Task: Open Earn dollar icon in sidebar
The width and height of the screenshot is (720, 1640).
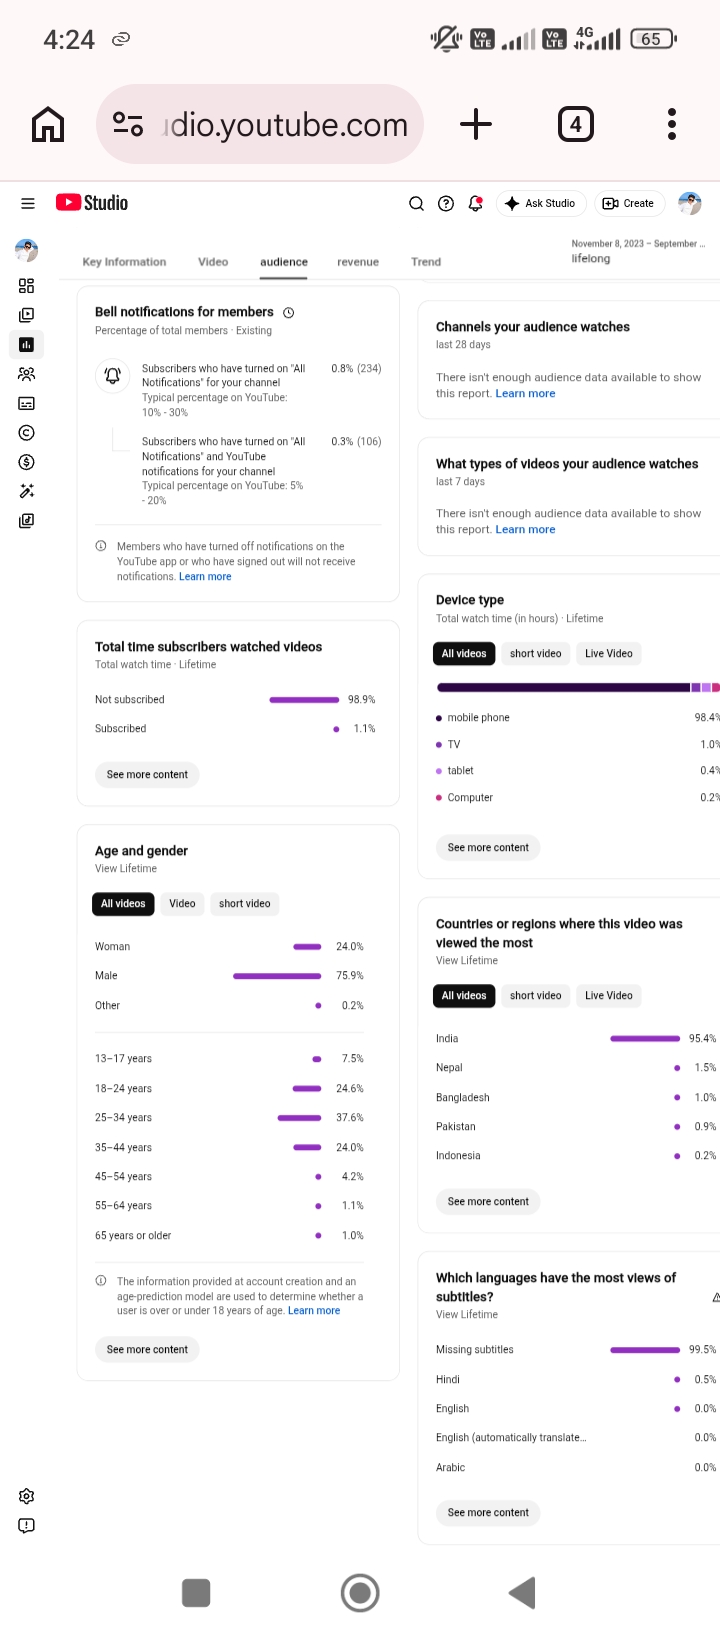Action: pyautogui.click(x=27, y=462)
